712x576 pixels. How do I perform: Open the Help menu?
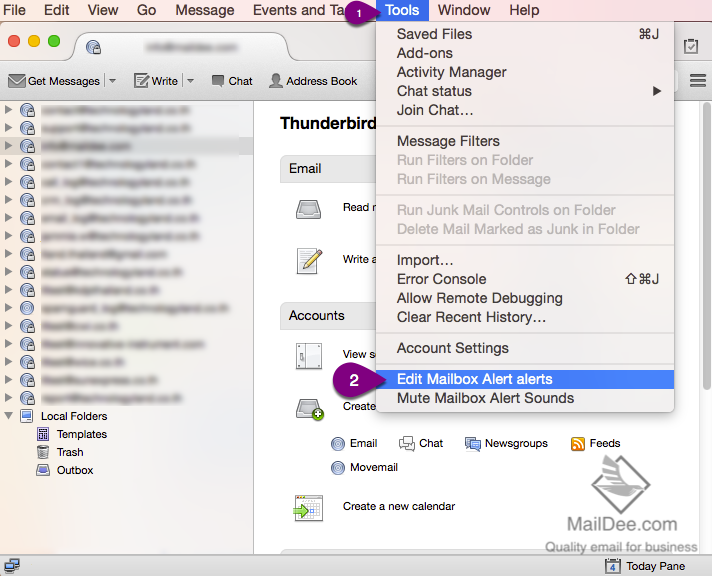(x=524, y=10)
